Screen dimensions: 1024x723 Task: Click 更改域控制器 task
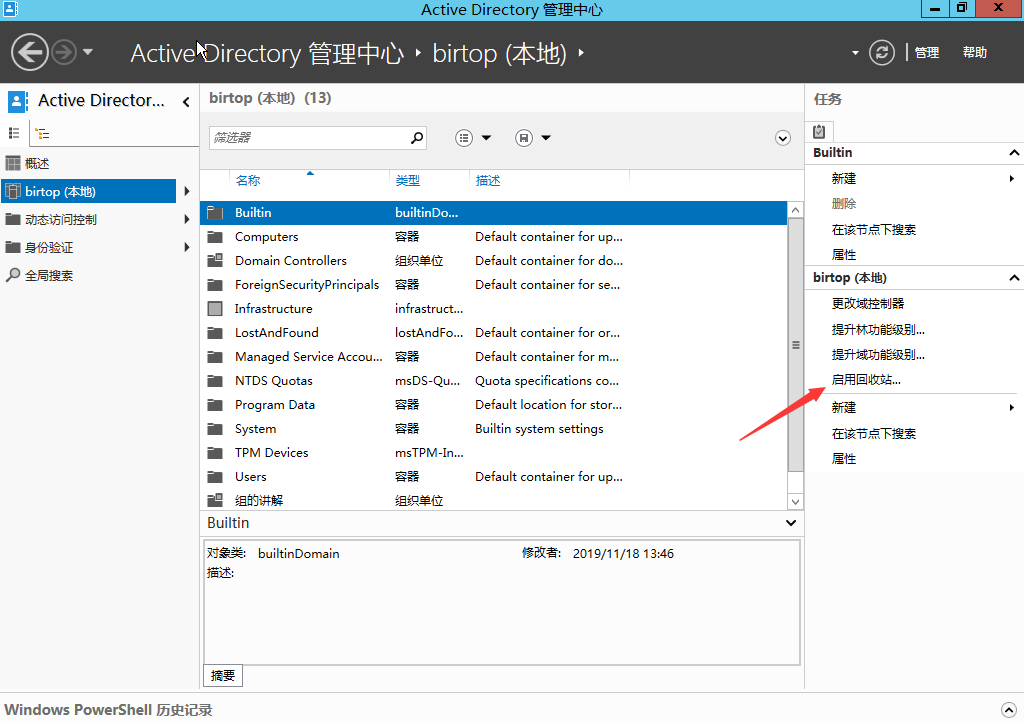coord(868,304)
